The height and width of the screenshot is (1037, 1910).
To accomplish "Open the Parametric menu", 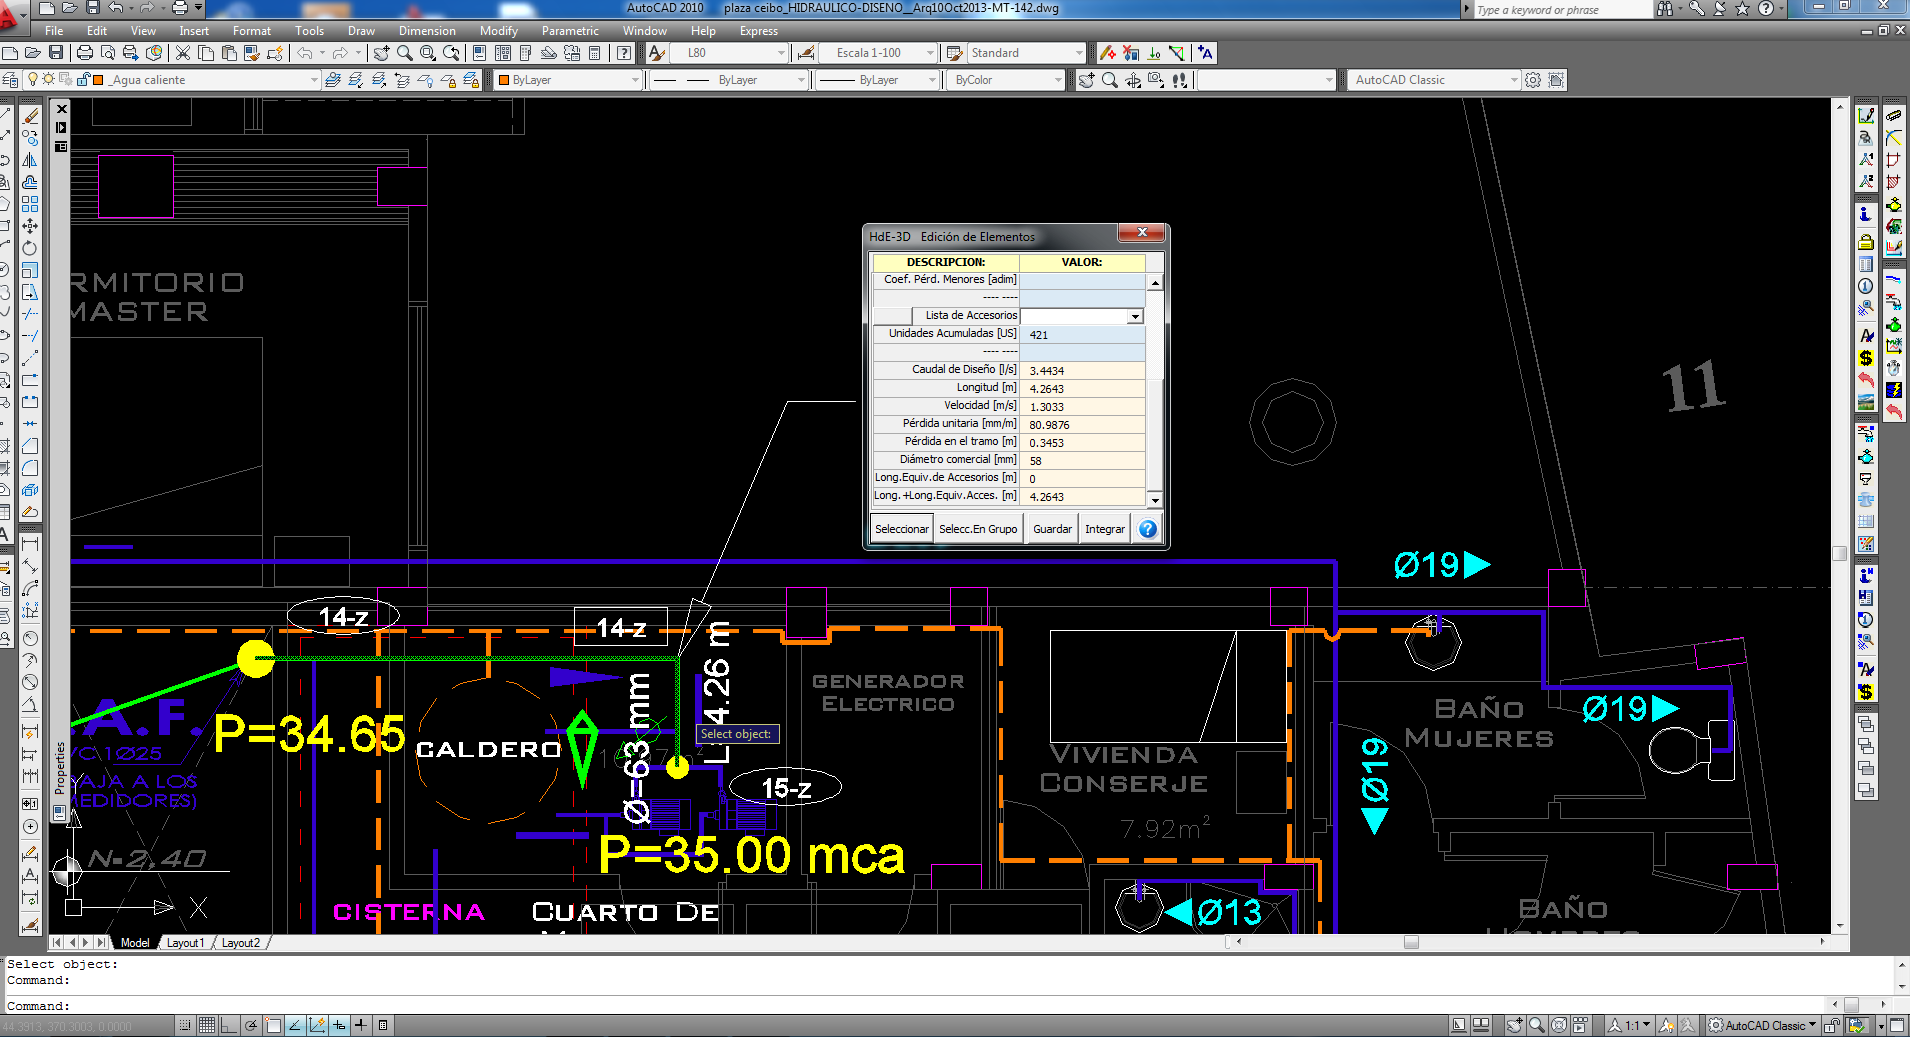I will (x=569, y=31).
